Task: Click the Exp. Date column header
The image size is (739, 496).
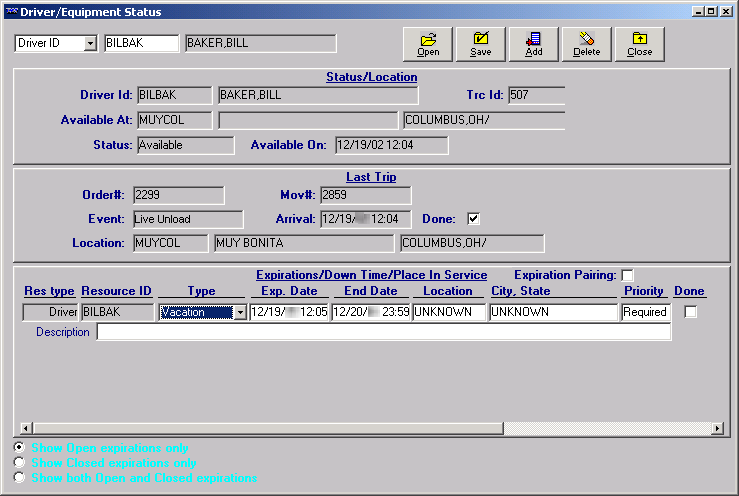Action: coord(289,291)
